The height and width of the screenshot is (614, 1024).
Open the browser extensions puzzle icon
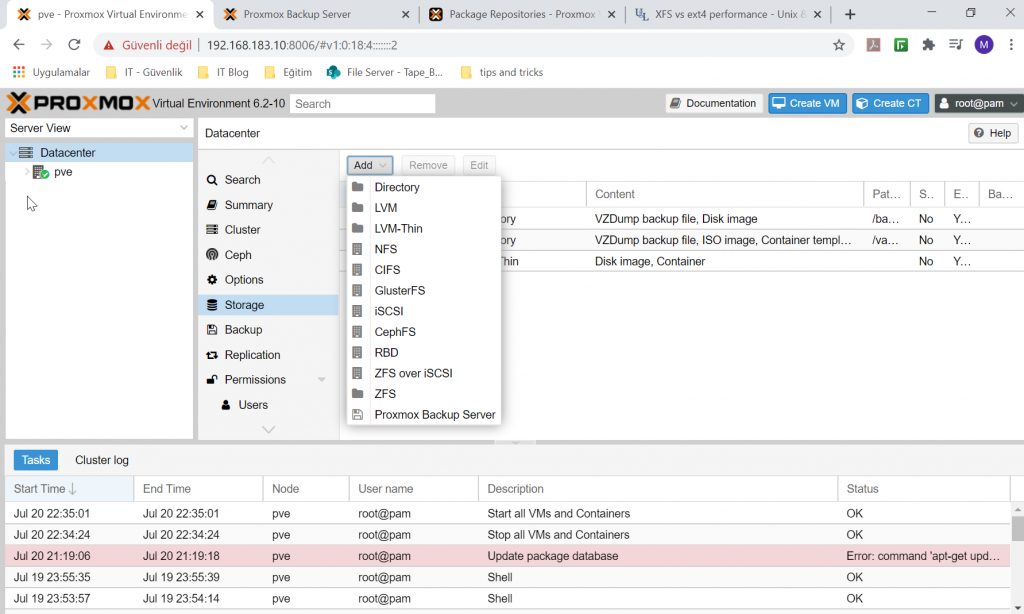coord(928,44)
